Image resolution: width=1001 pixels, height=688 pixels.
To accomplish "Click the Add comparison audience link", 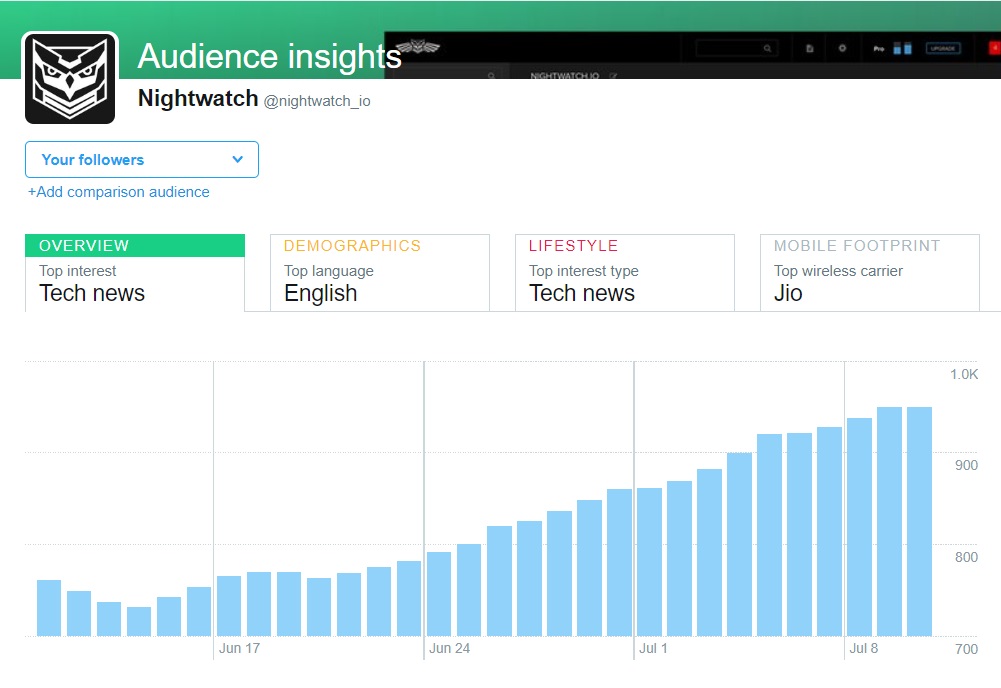I will pyautogui.click(x=119, y=192).
